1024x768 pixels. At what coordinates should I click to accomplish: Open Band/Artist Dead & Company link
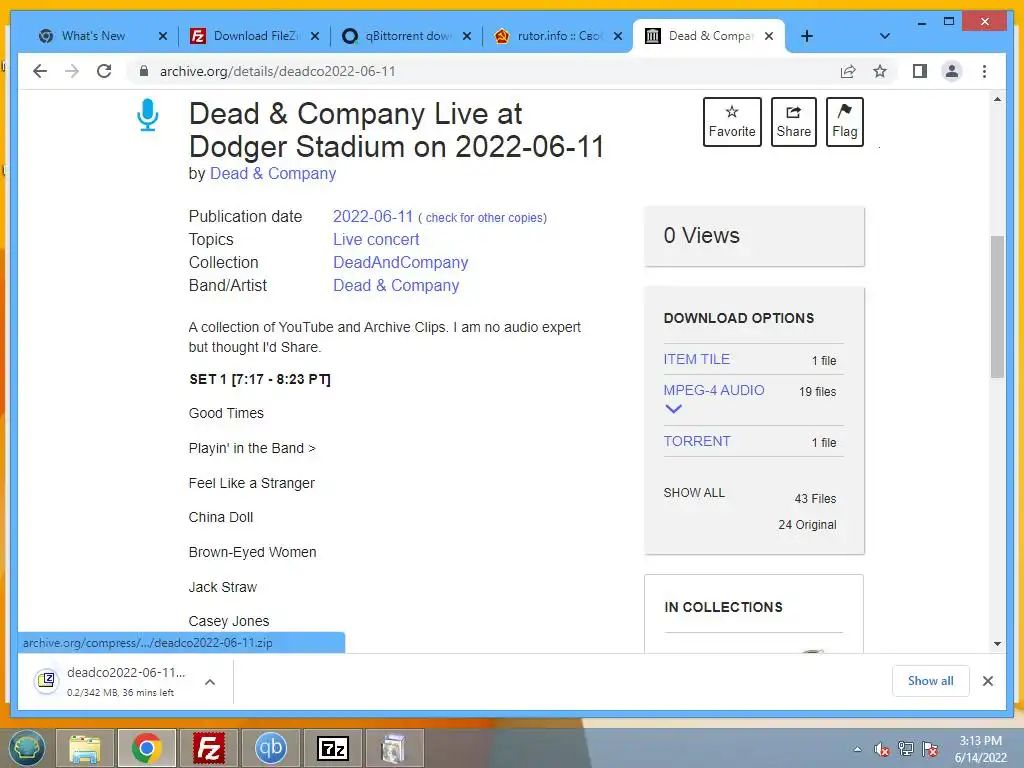(x=396, y=285)
